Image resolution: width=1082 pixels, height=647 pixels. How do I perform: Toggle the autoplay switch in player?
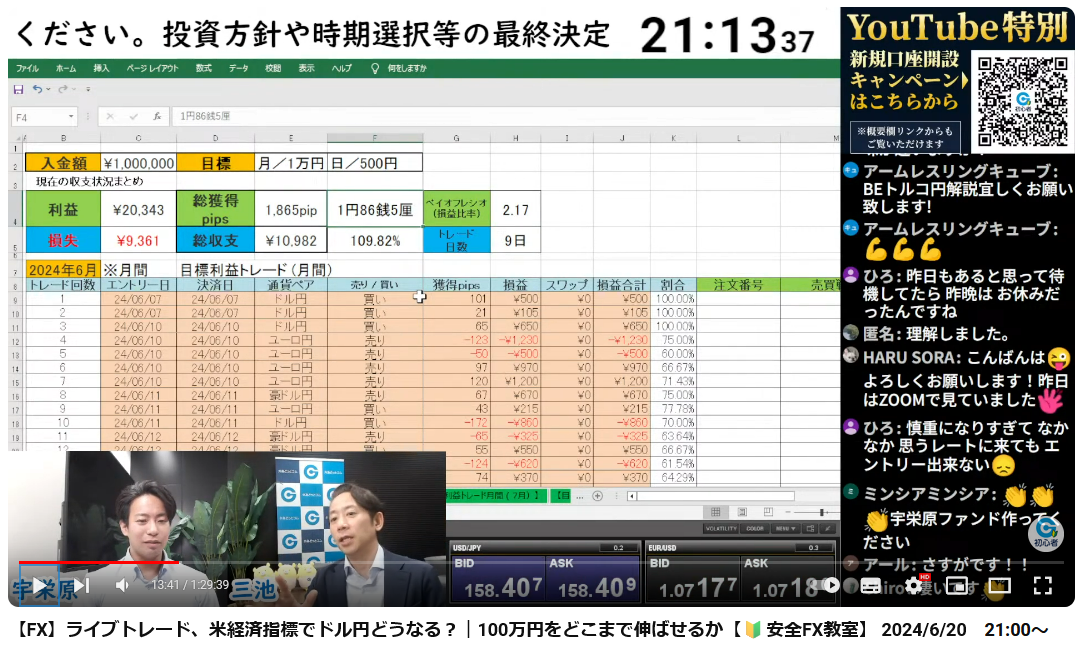tap(828, 585)
